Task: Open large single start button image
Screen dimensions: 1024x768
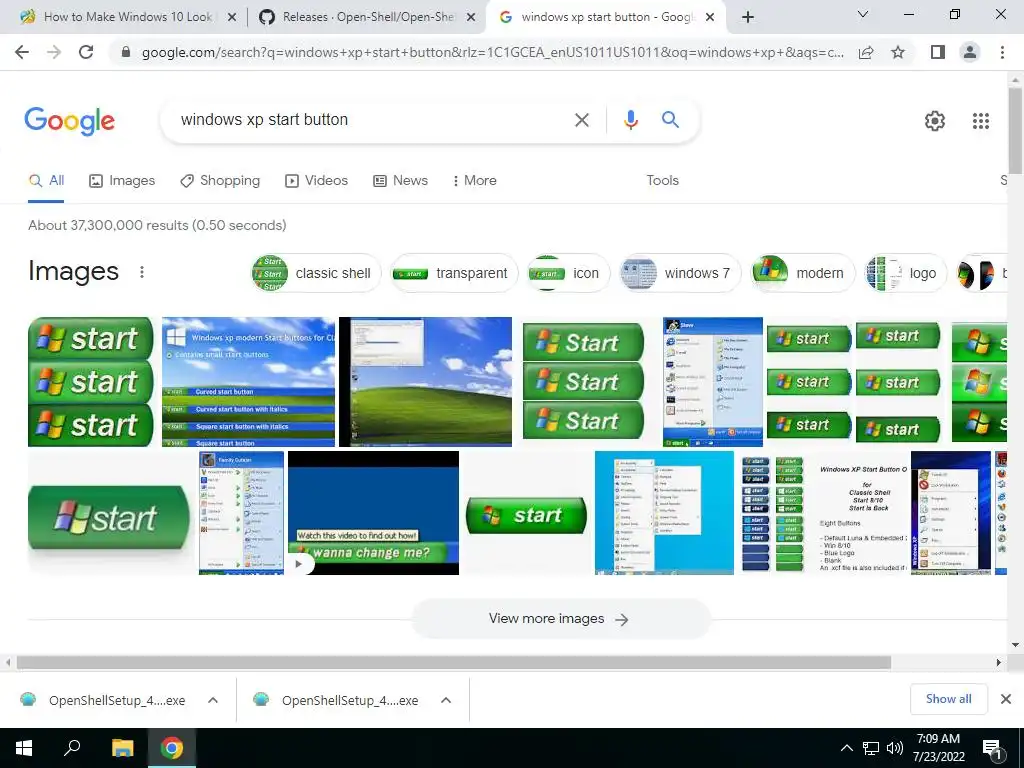Action: 110,515
